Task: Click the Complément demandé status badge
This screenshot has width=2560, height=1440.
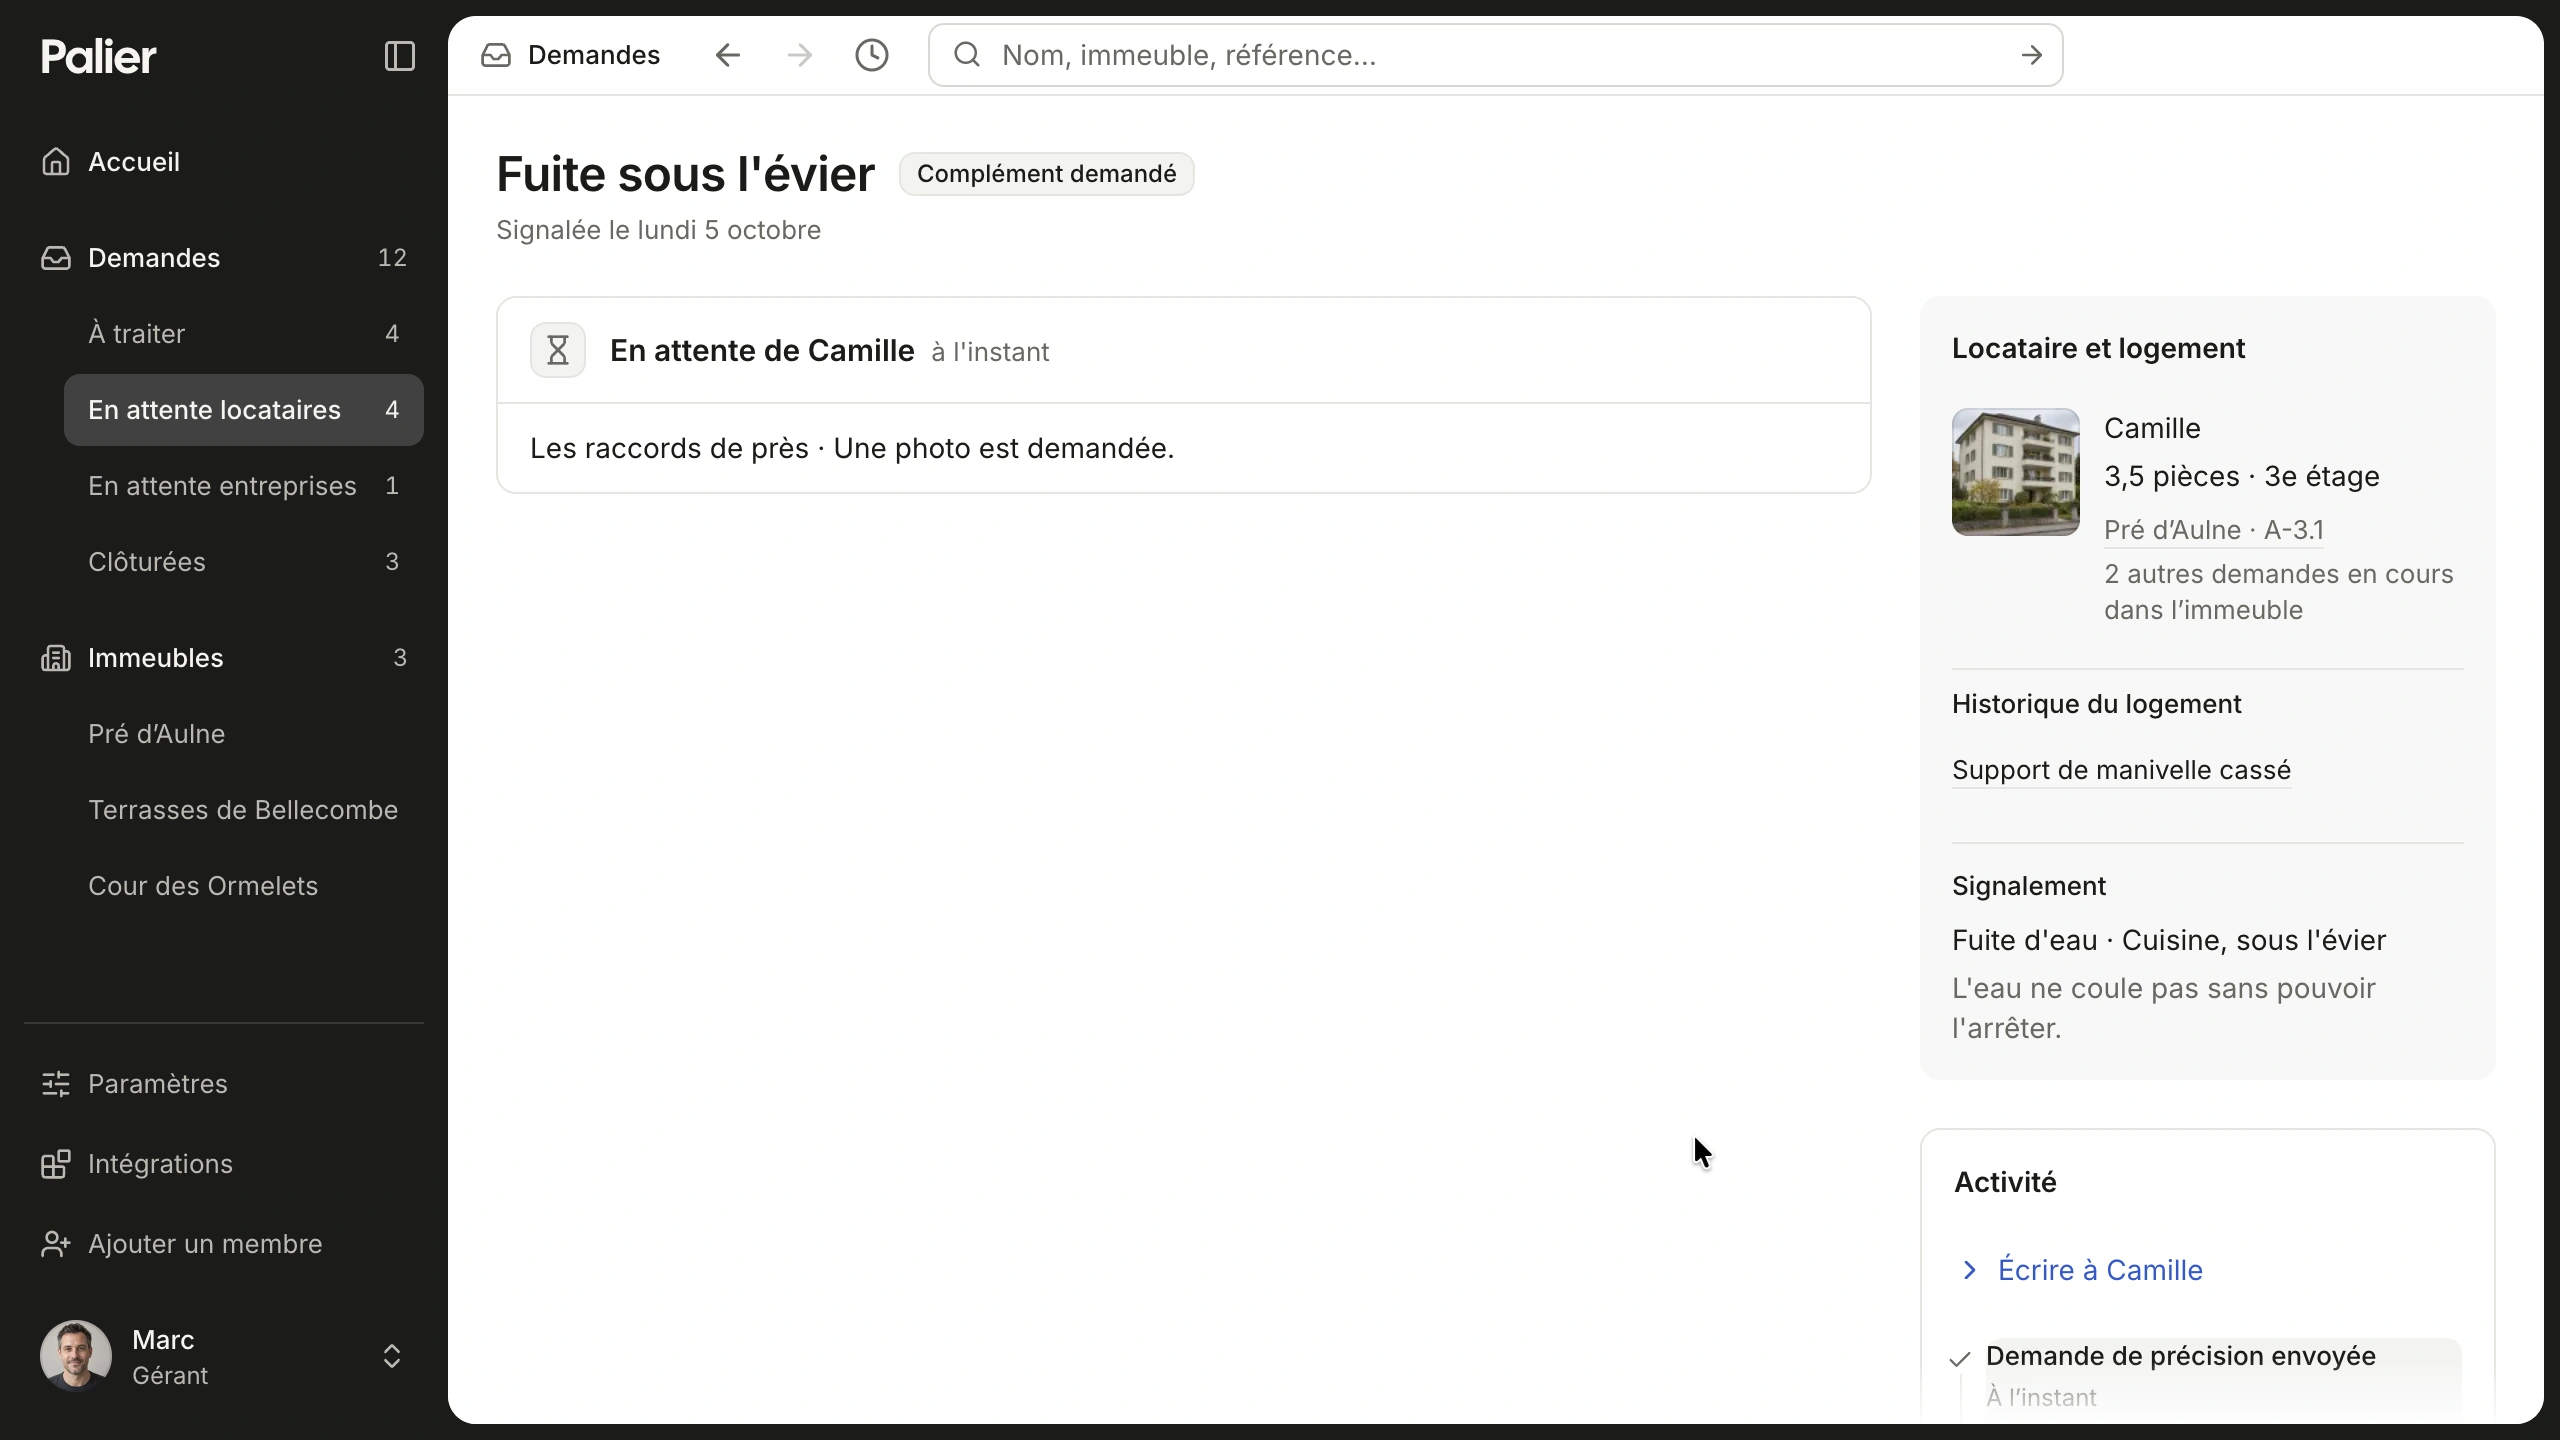Action: 1046,174
